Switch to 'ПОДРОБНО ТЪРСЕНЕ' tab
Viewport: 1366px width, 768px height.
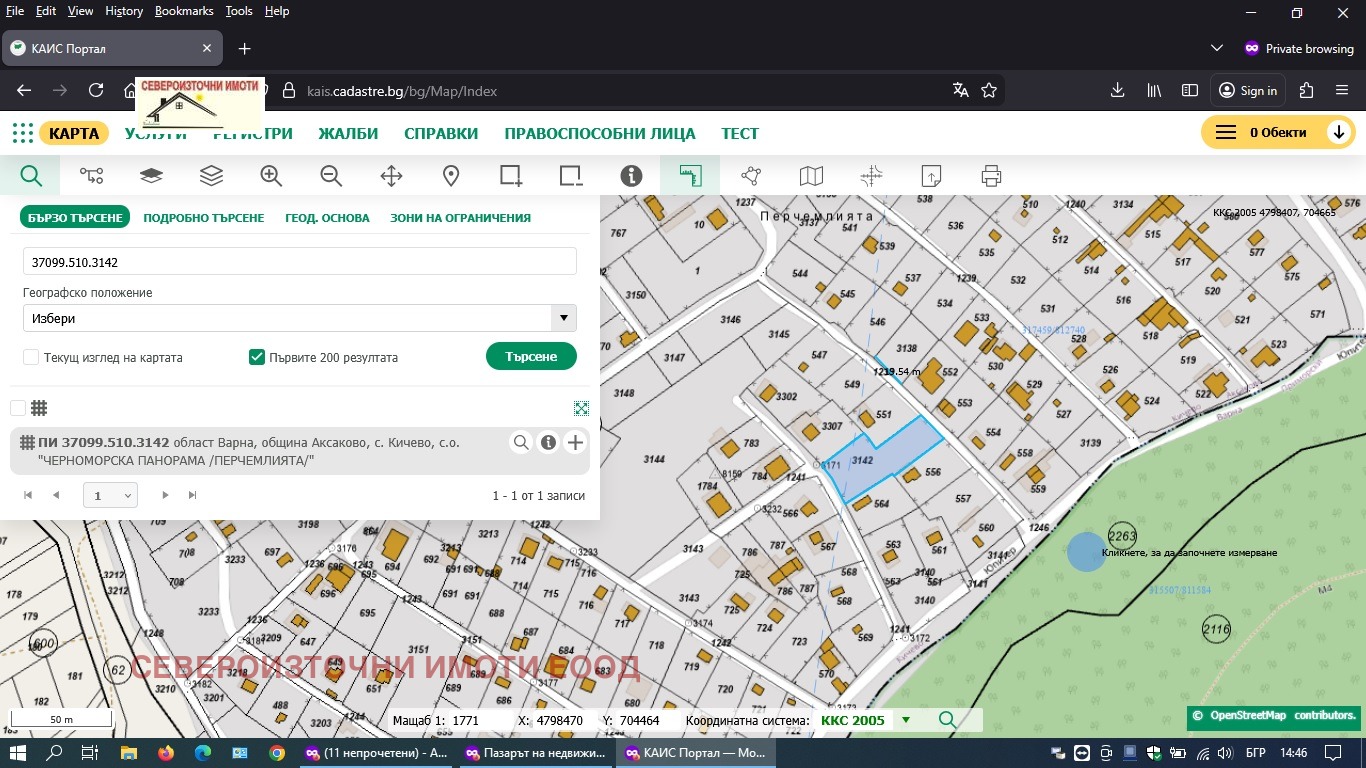[204, 217]
